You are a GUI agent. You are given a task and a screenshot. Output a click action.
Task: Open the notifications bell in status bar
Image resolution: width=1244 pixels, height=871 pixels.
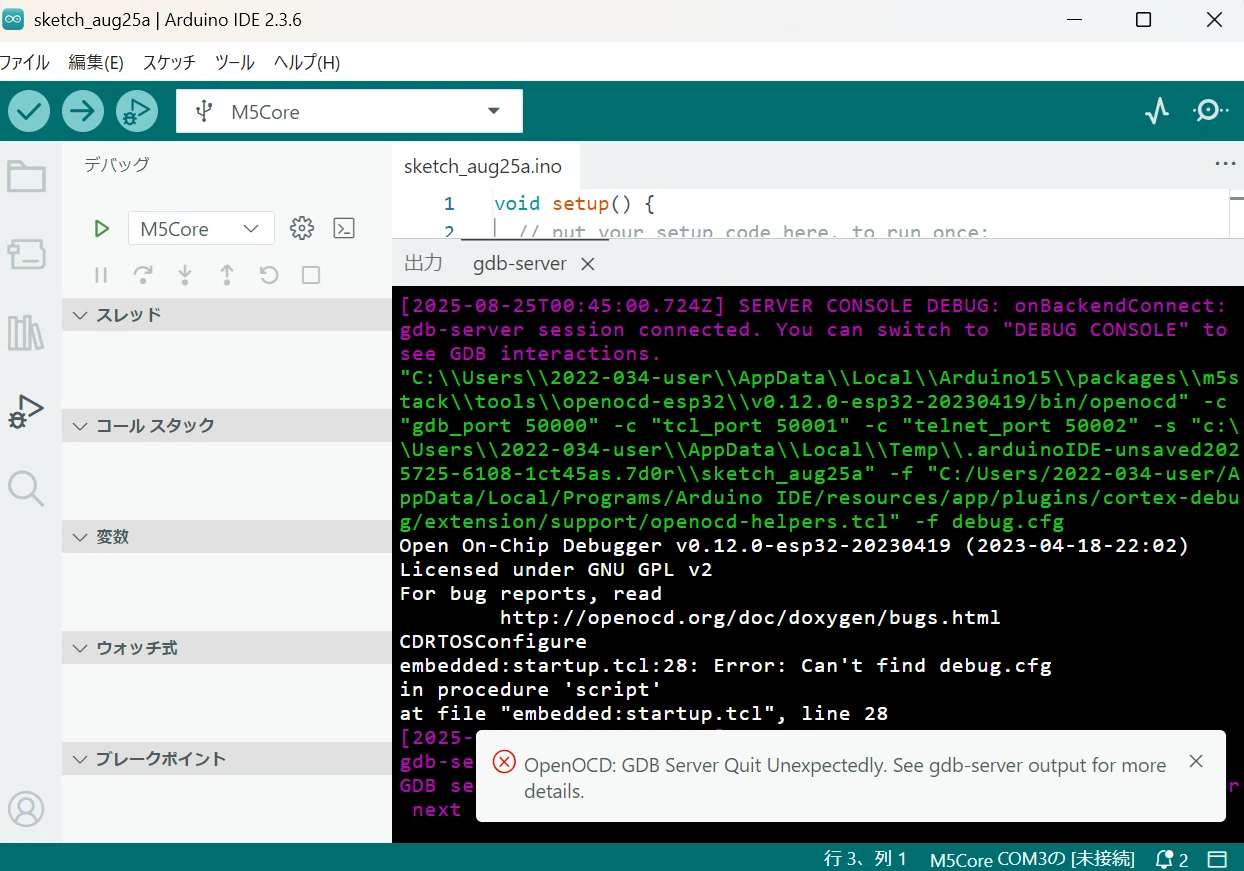click(1171, 859)
